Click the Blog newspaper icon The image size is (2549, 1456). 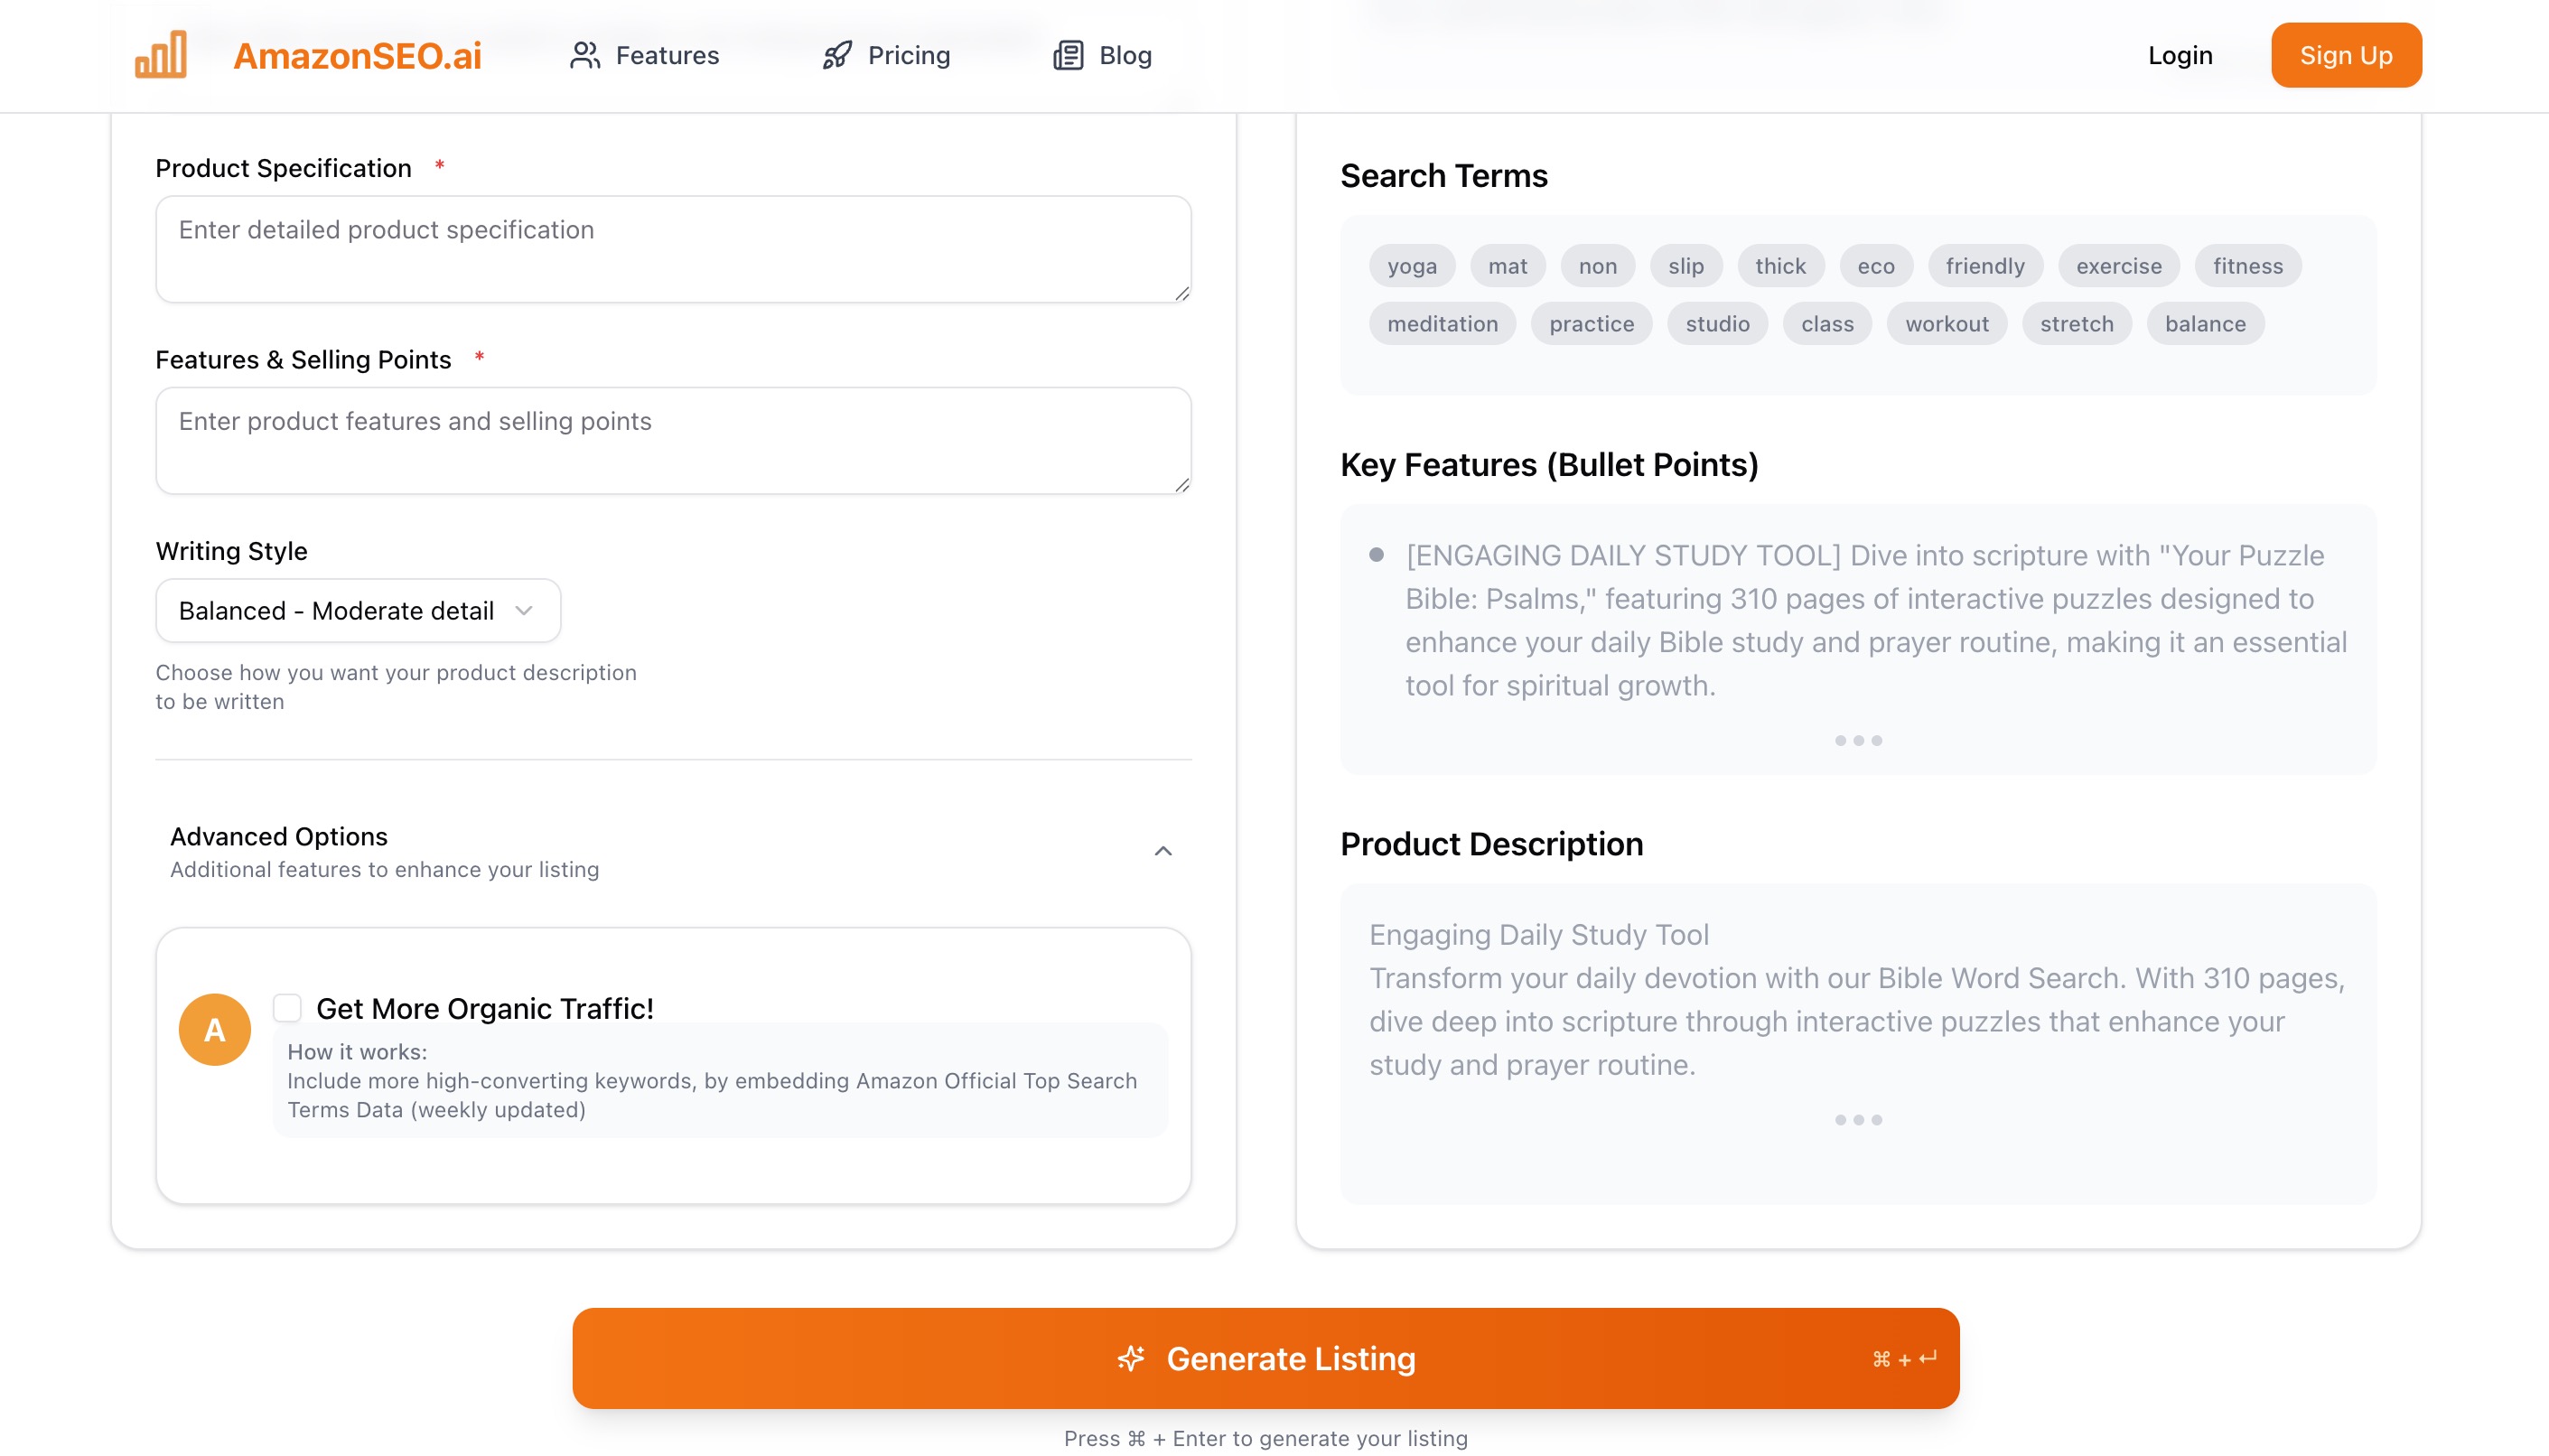[1068, 55]
